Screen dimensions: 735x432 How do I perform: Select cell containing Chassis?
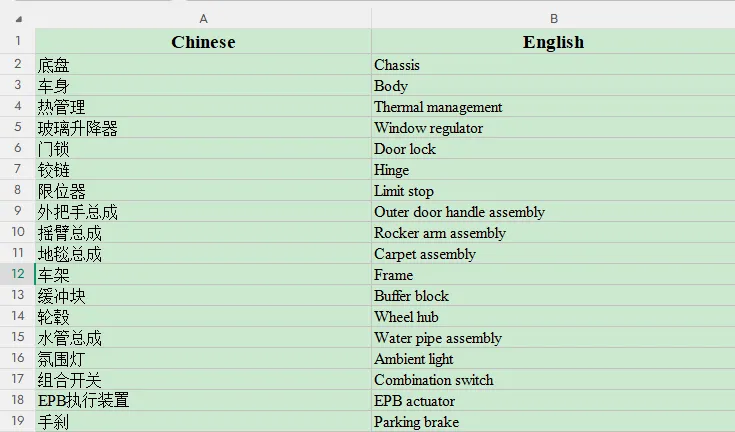pyautogui.click(x=553, y=65)
